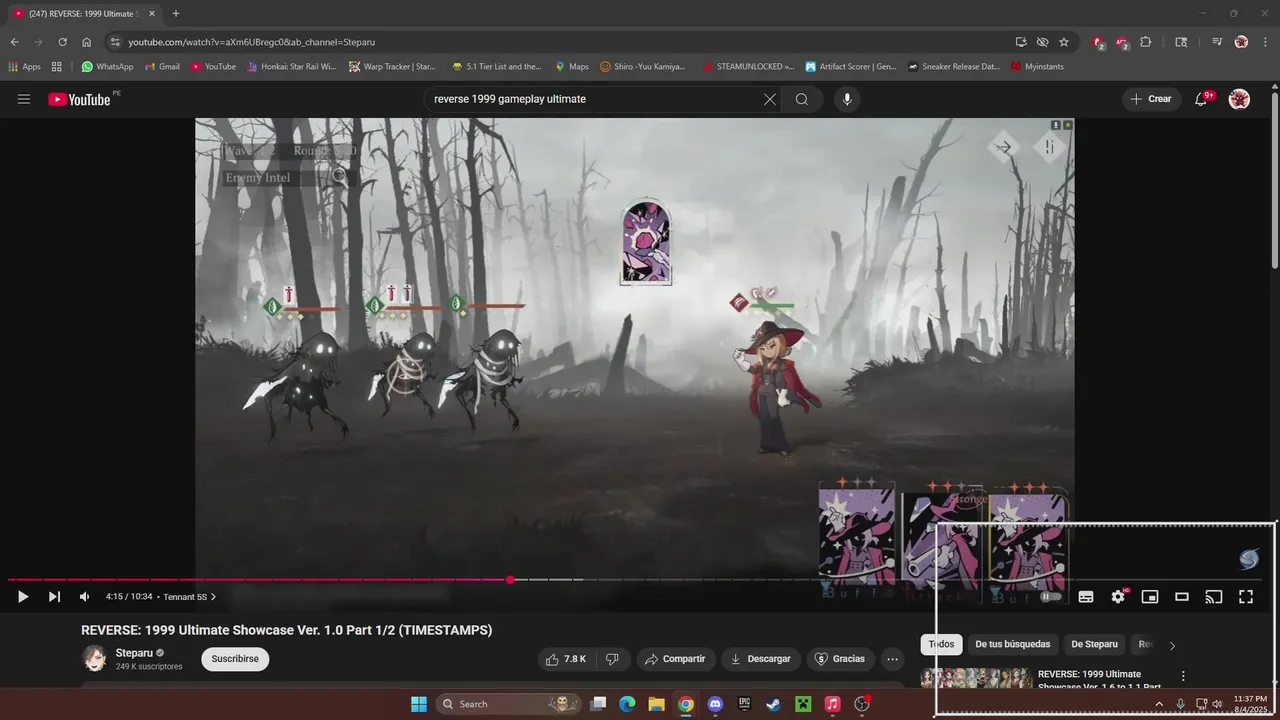Launch File Explorer from taskbar
Image resolution: width=1280 pixels, height=720 pixels.
656,704
